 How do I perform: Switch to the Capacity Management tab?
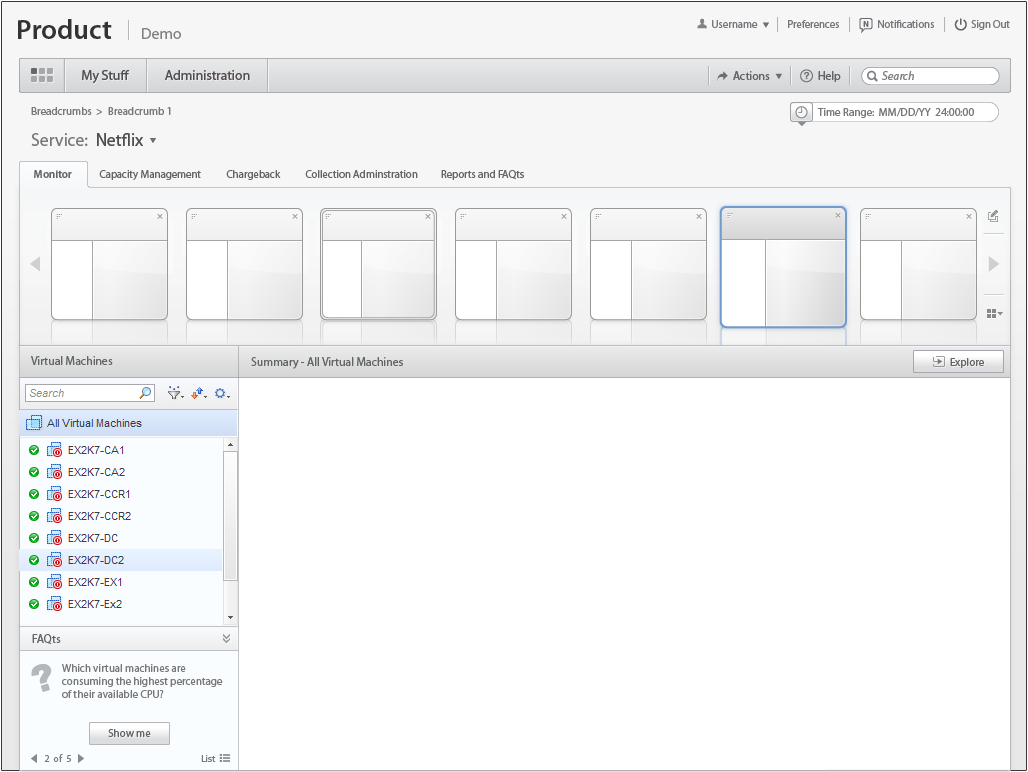click(150, 174)
